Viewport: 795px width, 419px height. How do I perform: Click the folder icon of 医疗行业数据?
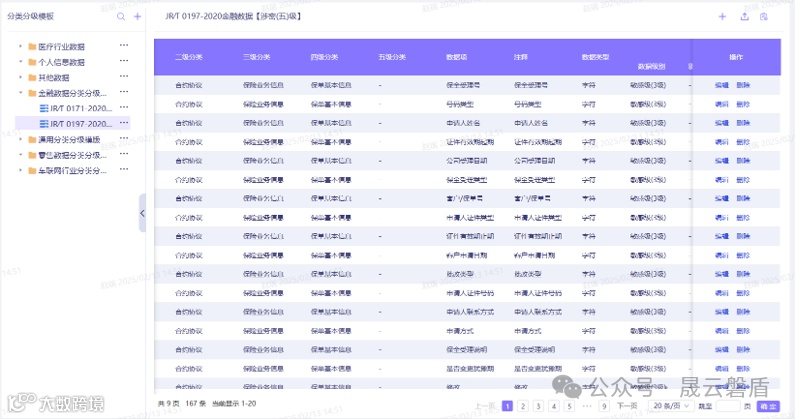click(x=32, y=47)
